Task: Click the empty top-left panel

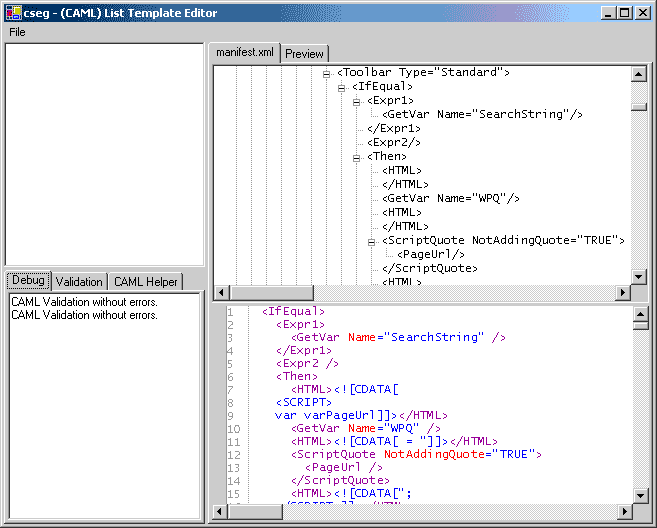Action: [104, 154]
